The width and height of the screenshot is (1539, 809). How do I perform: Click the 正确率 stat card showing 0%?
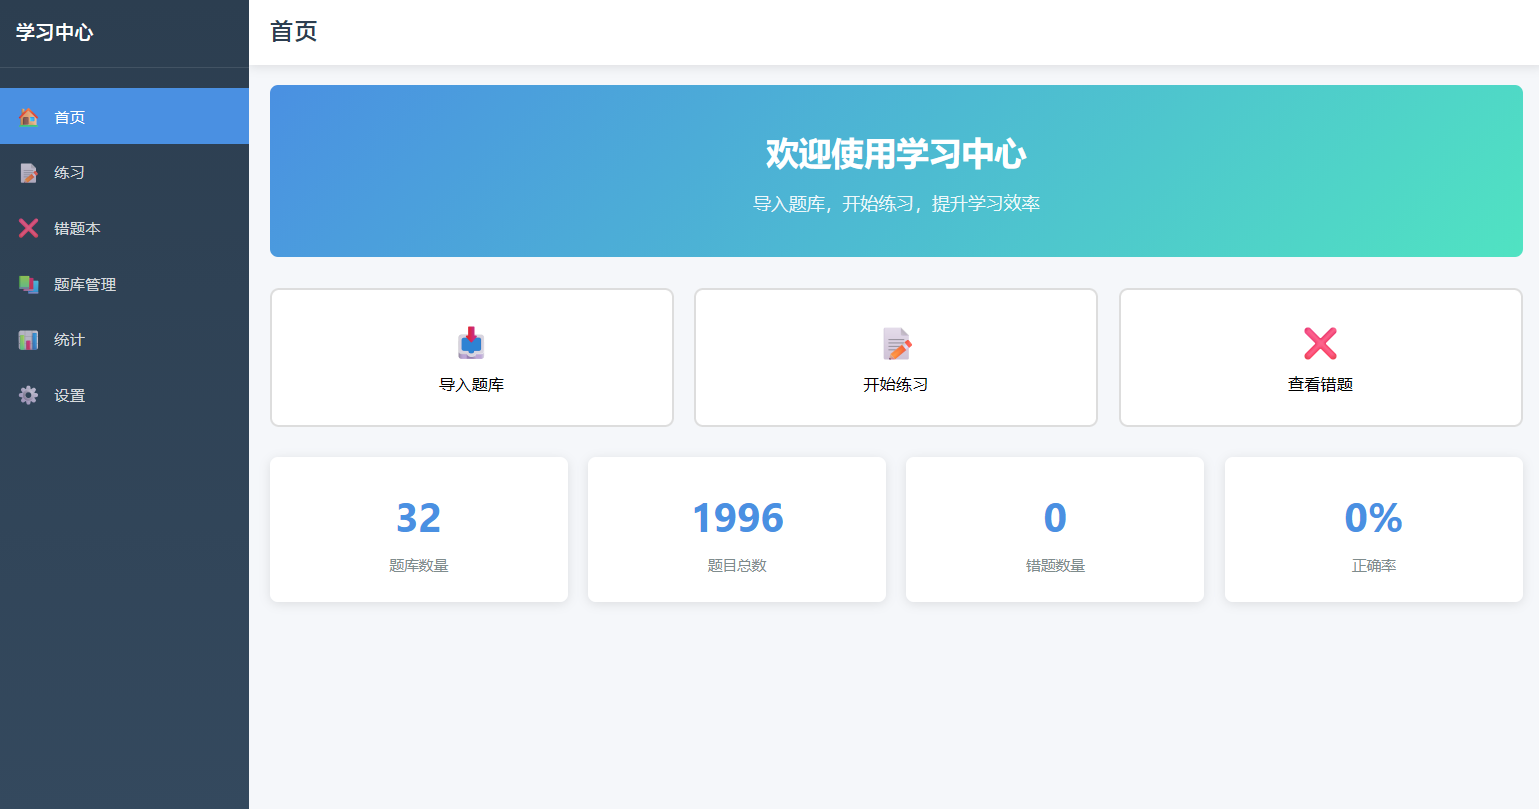click(x=1374, y=530)
